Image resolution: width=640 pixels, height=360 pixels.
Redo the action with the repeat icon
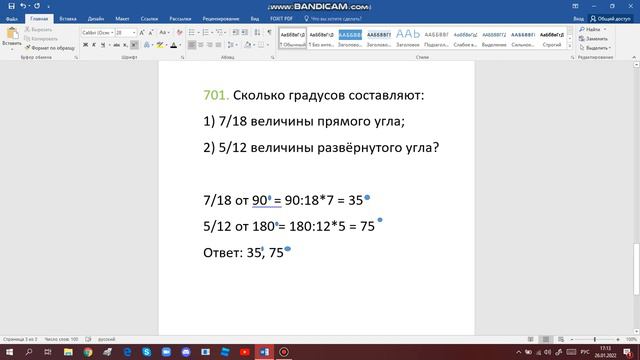pos(37,6)
